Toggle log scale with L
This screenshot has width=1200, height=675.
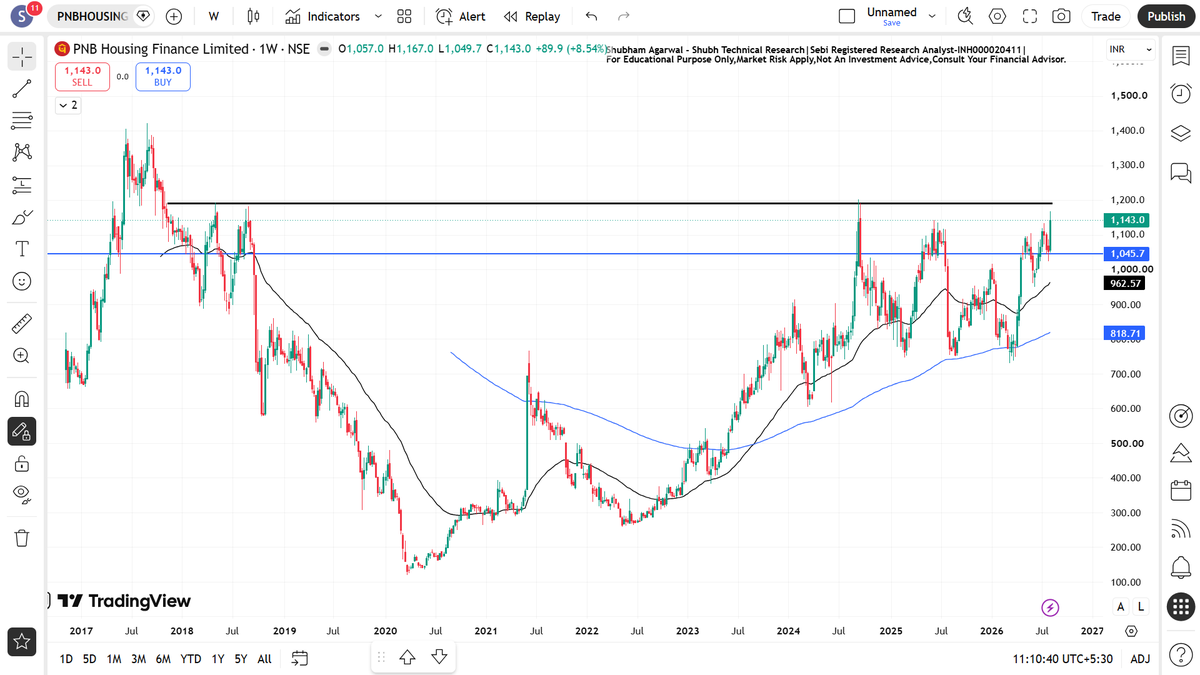(1141, 607)
